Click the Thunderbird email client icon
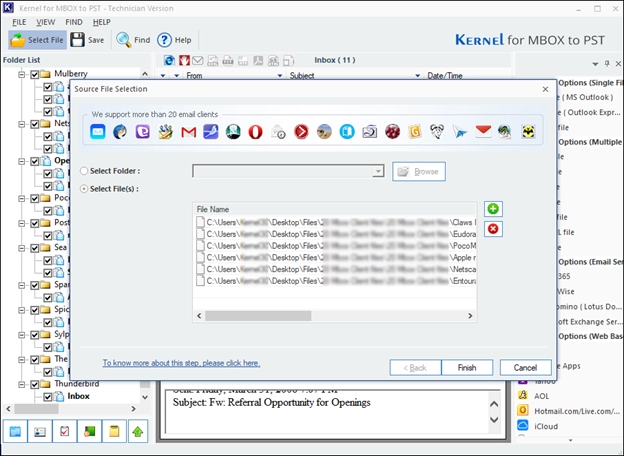624x456 pixels. 120,131
